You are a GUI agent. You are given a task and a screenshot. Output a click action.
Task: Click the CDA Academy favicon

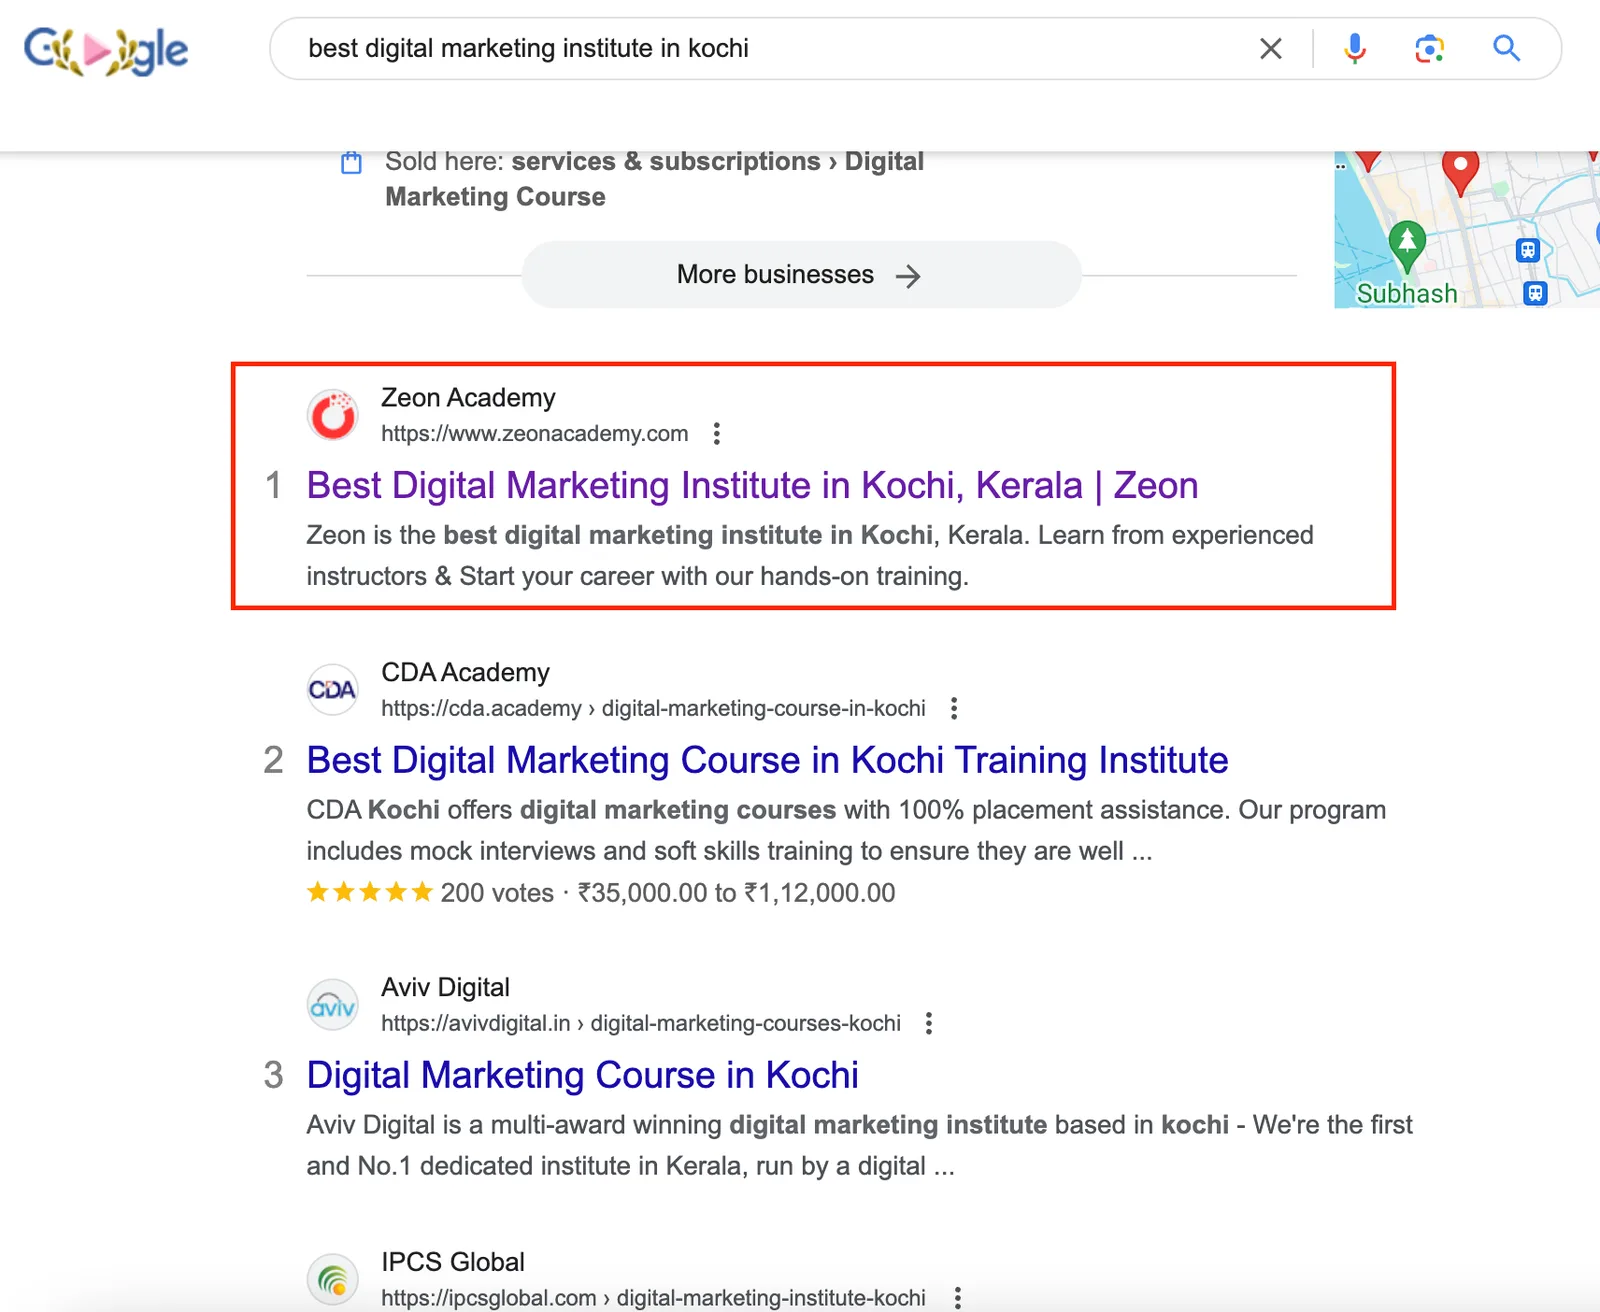[x=333, y=690]
